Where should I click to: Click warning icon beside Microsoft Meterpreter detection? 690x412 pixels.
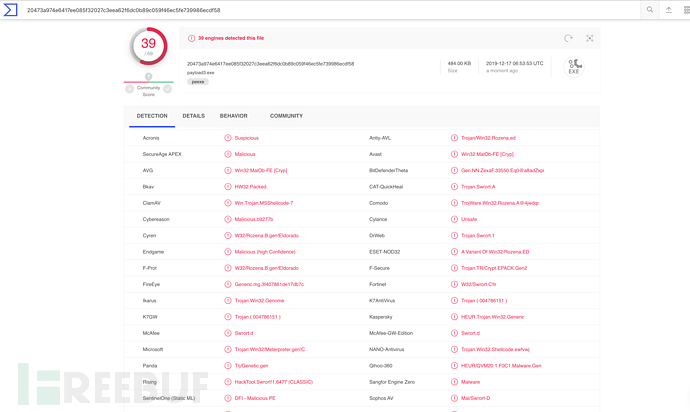[228, 349]
